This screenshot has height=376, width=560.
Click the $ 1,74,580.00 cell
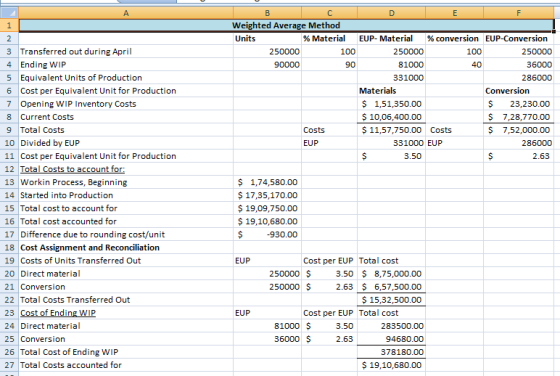coord(268,182)
